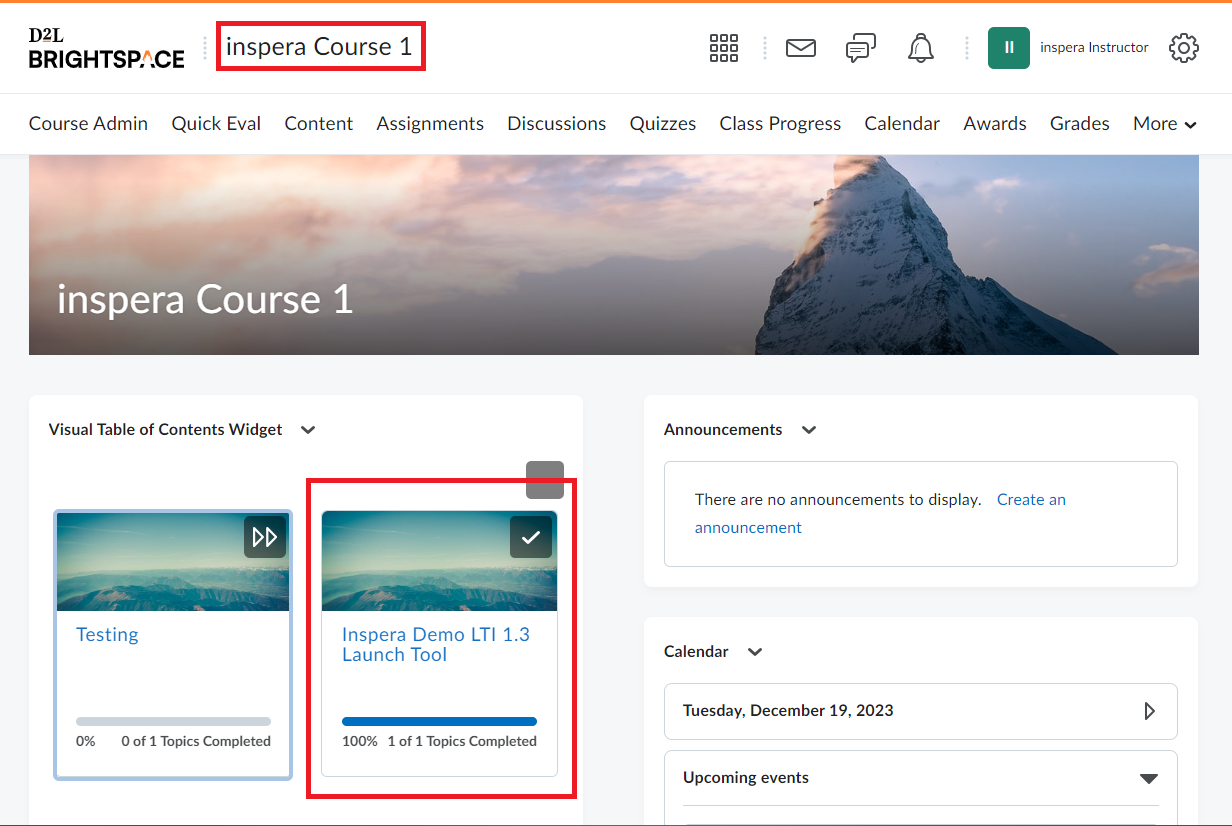The width and height of the screenshot is (1232, 826).
Task: Click the 'Visual Table of Contents Widget' heading
Action: [166, 430]
